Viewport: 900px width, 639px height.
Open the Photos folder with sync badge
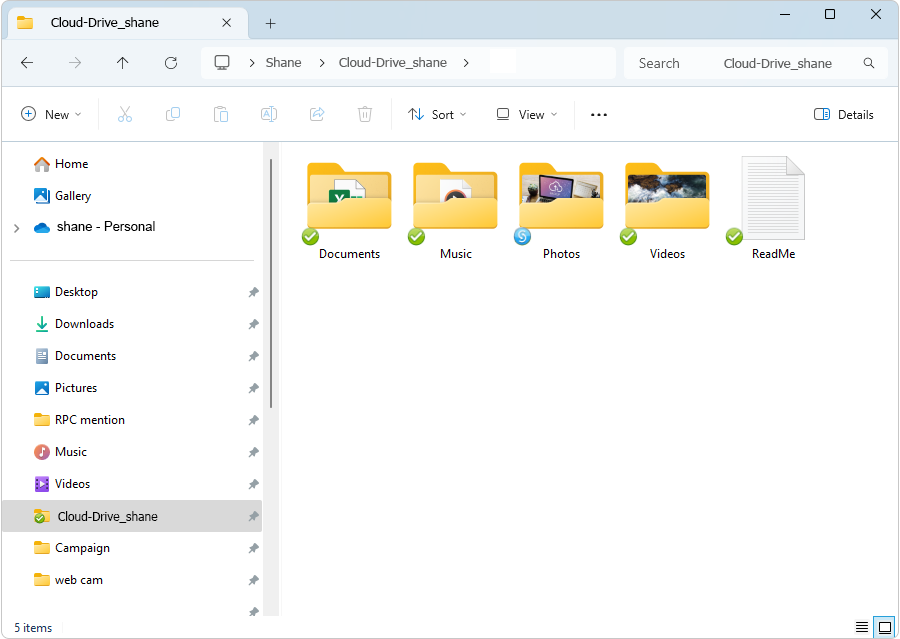[x=561, y=211]
